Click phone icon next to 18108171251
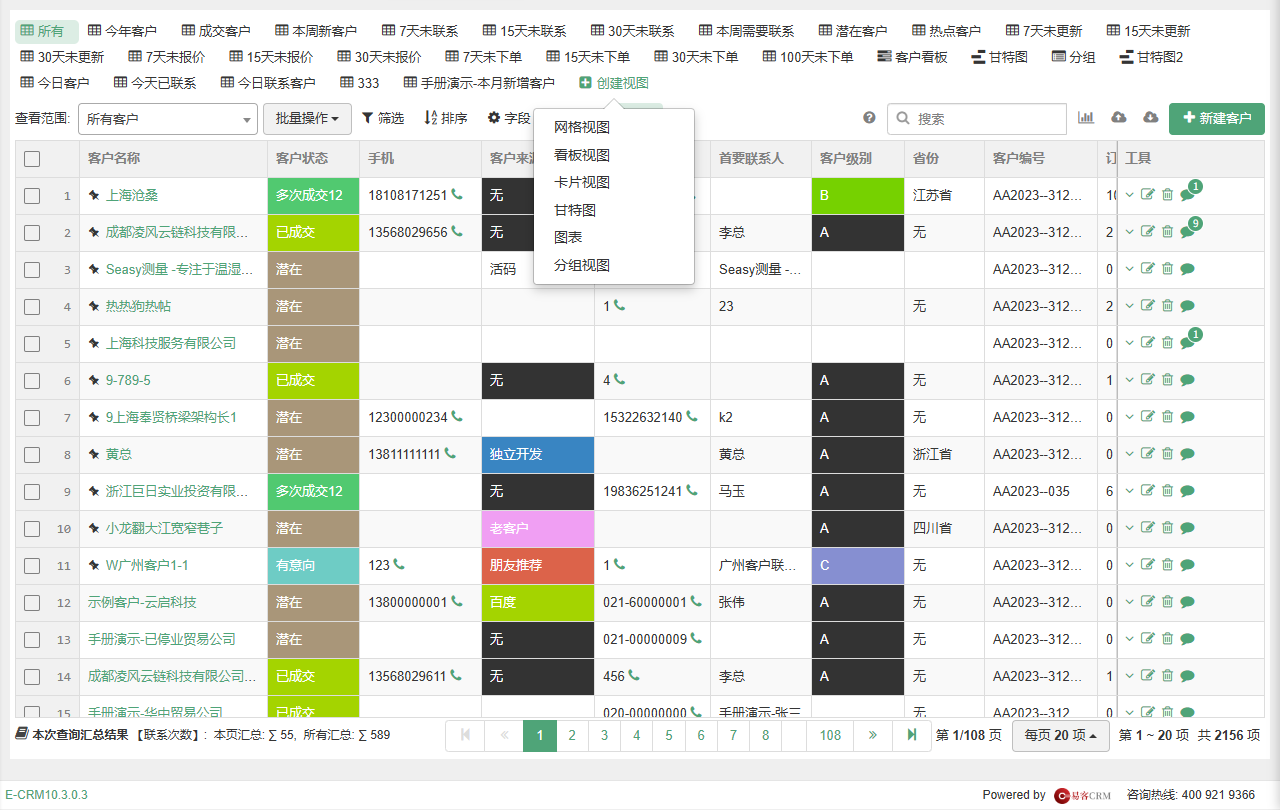1280x810 pixels. (457, 195)
